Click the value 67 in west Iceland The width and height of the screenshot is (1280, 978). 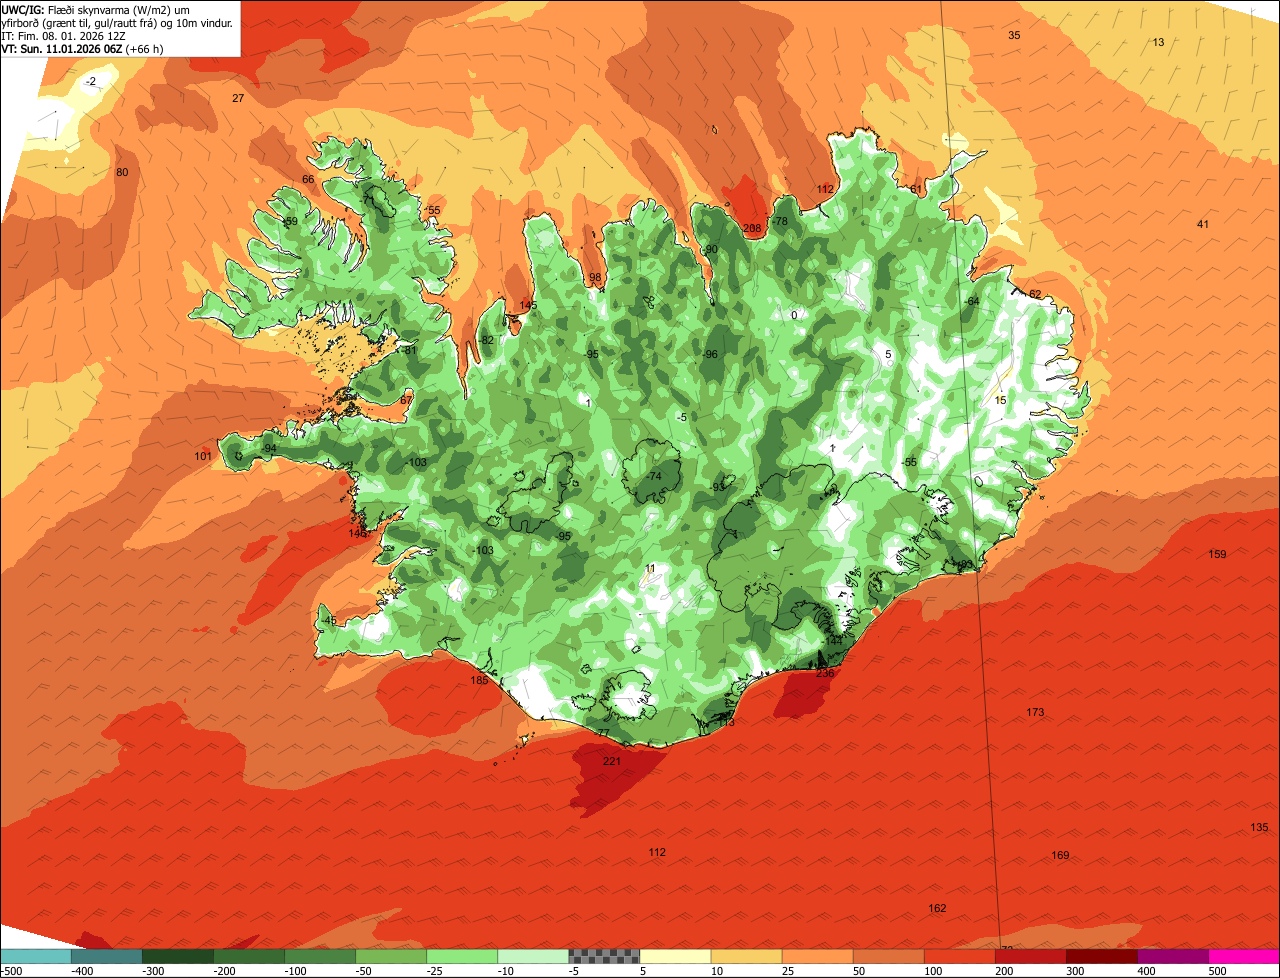click(406, 400)
